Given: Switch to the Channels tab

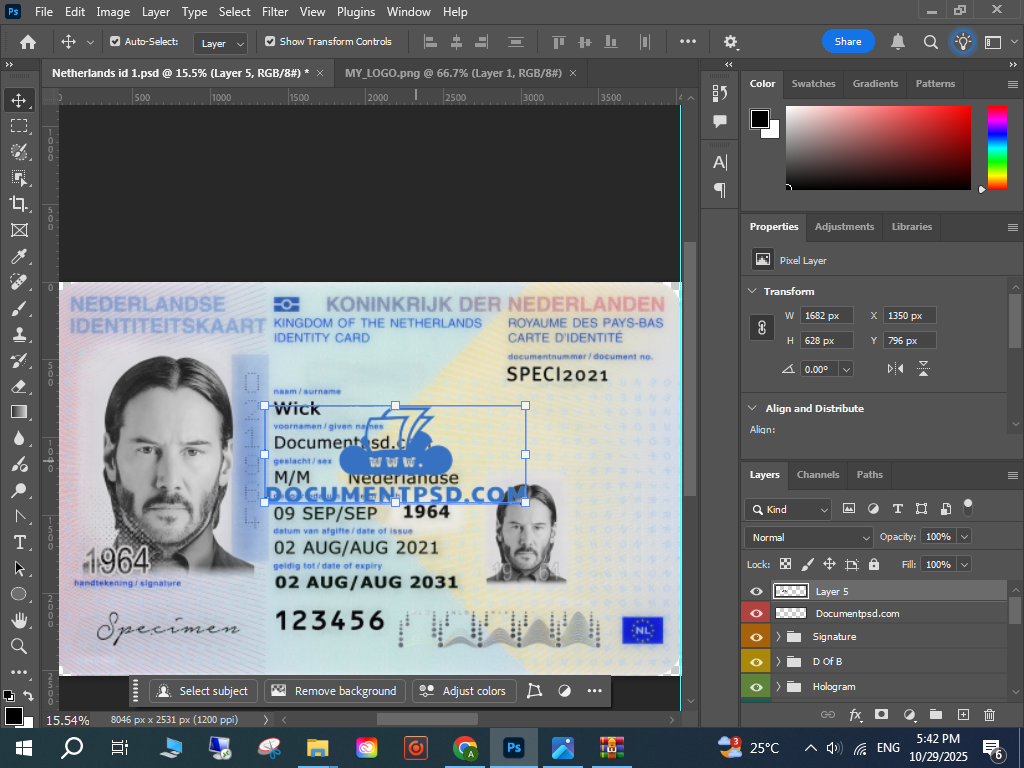Looking at the screenshot, I should 817,474.
